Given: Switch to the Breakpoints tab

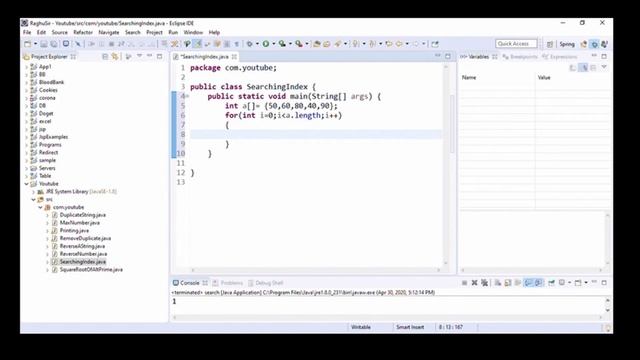Looking at the screenshot, I should click(x=520, y=57).
